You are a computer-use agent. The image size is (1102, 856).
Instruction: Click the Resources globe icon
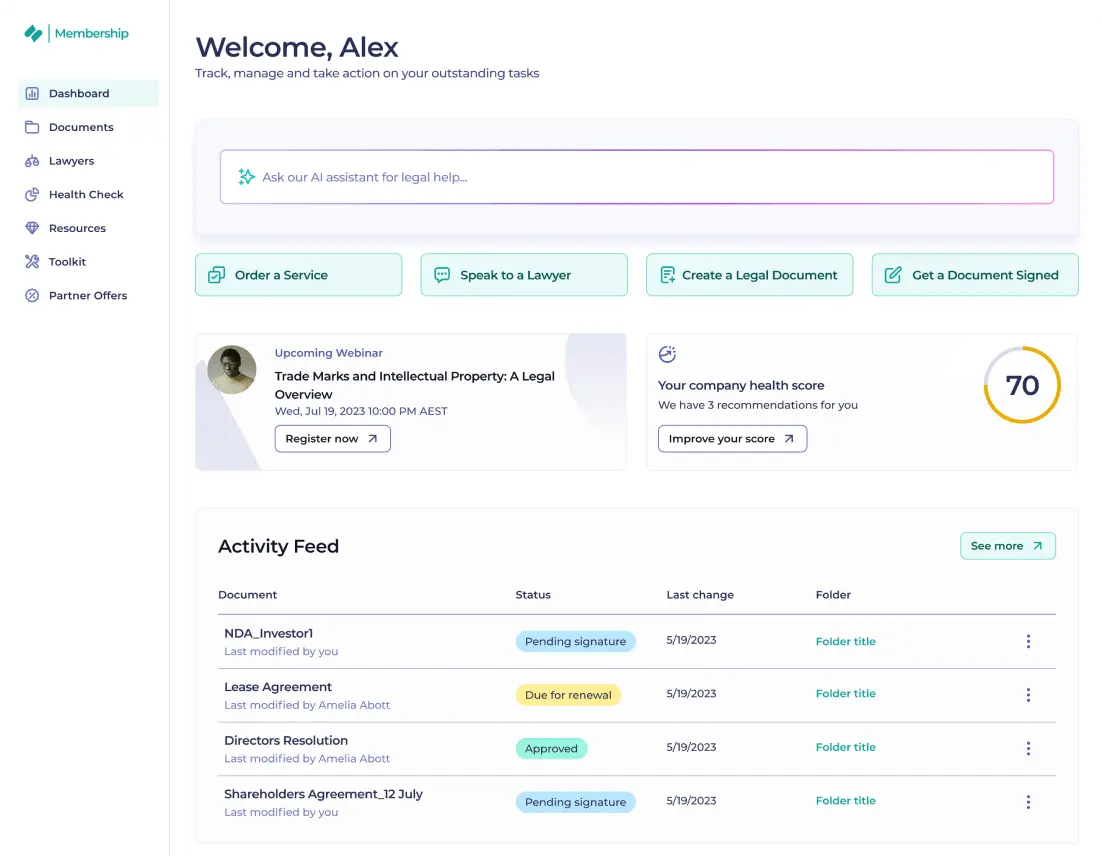(x=32, y=228)
